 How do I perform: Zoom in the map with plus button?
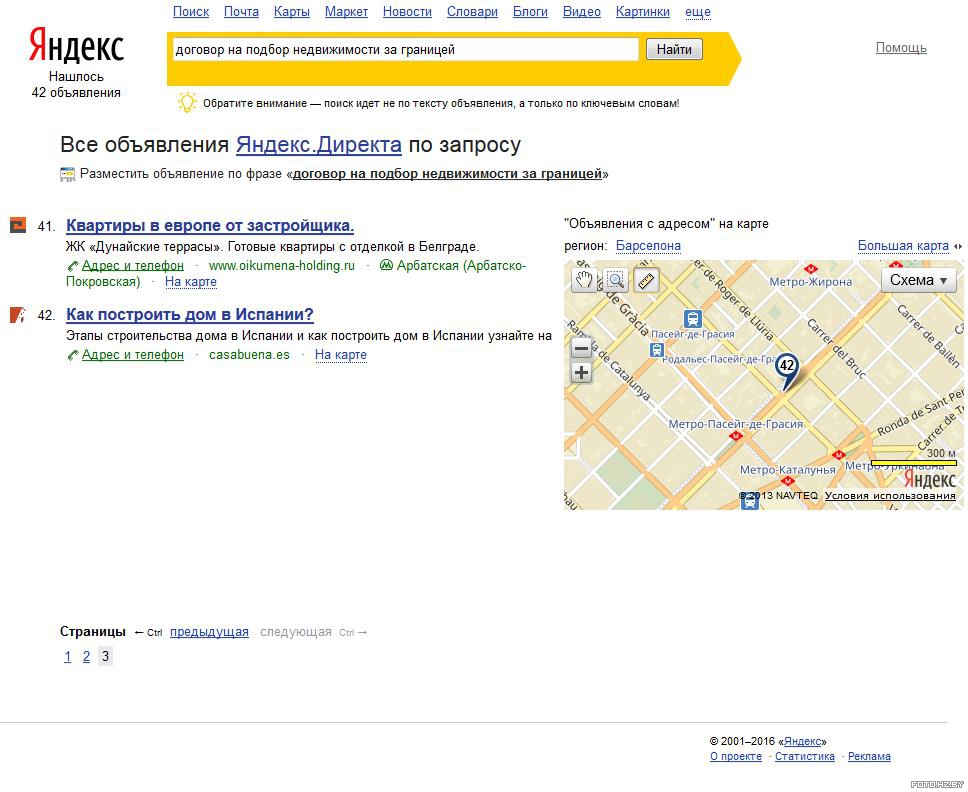point(581,372)
